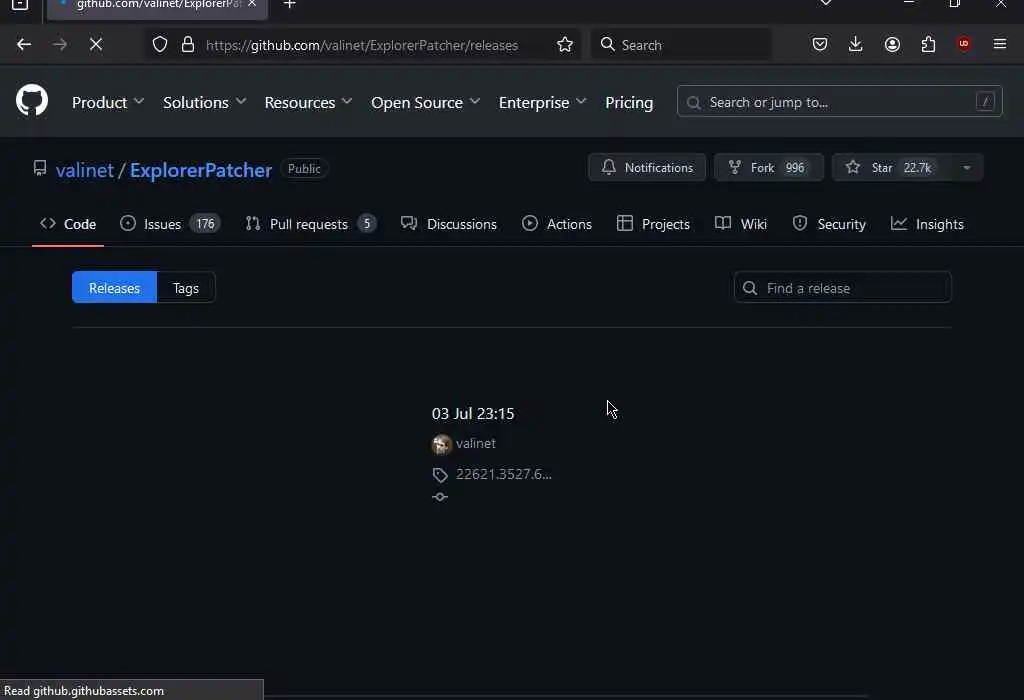Switch to the Insights tab
Image resolution: width=1024 pixels, height=700 pixels.
(927, 224)
